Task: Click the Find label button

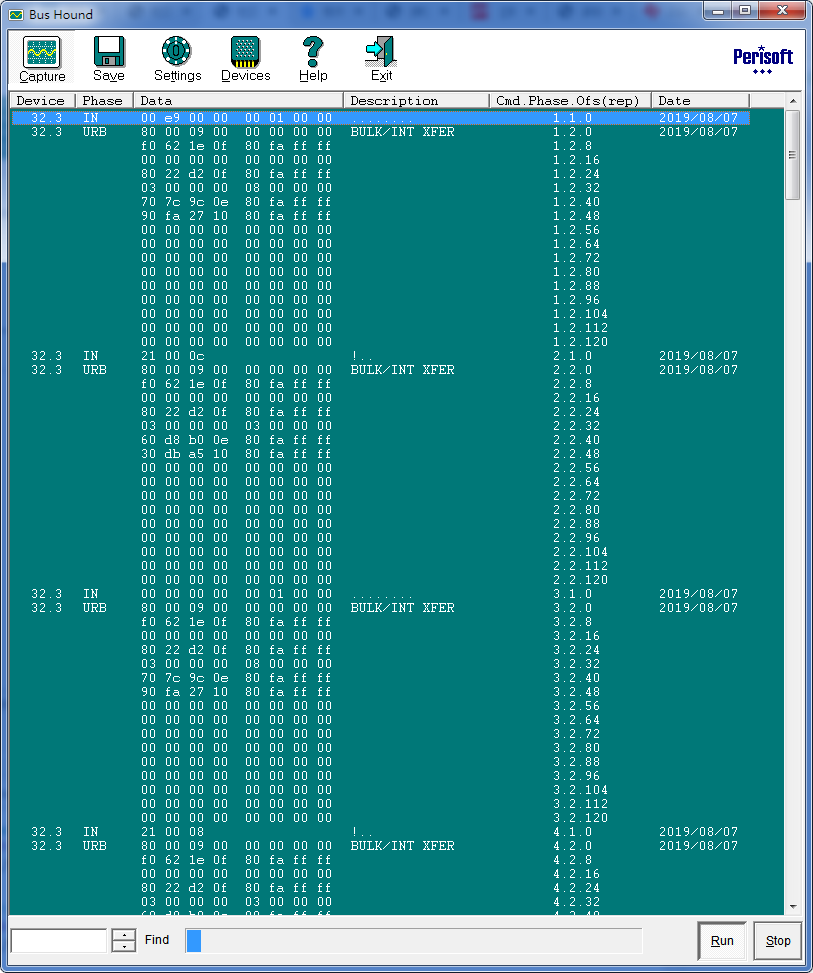Action: pyautogui.click(x=157, y=939)
